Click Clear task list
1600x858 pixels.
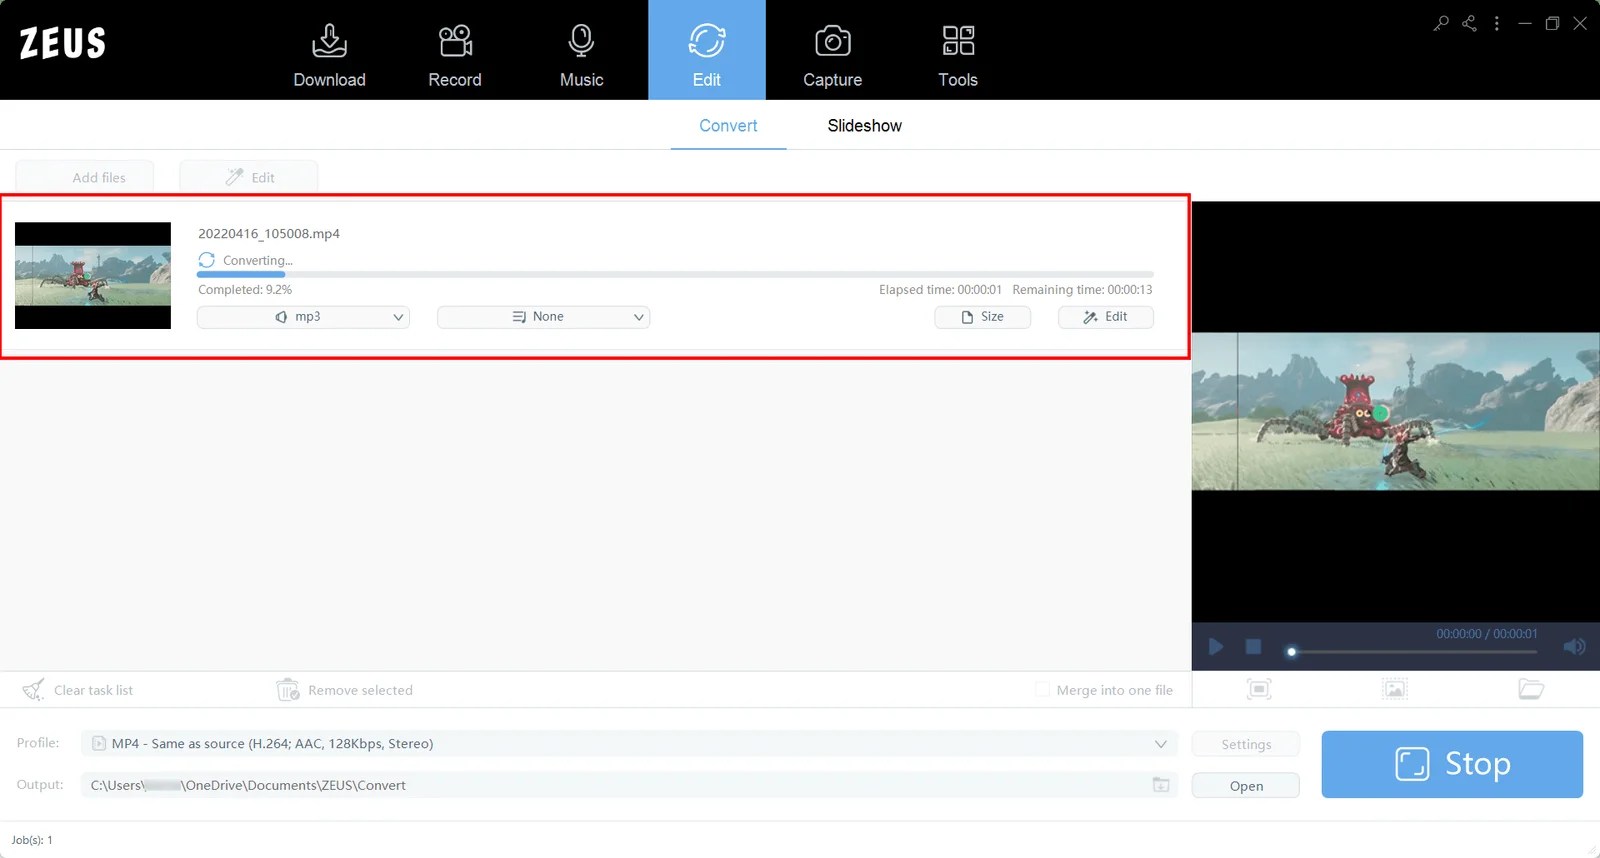tap(78, 690)
